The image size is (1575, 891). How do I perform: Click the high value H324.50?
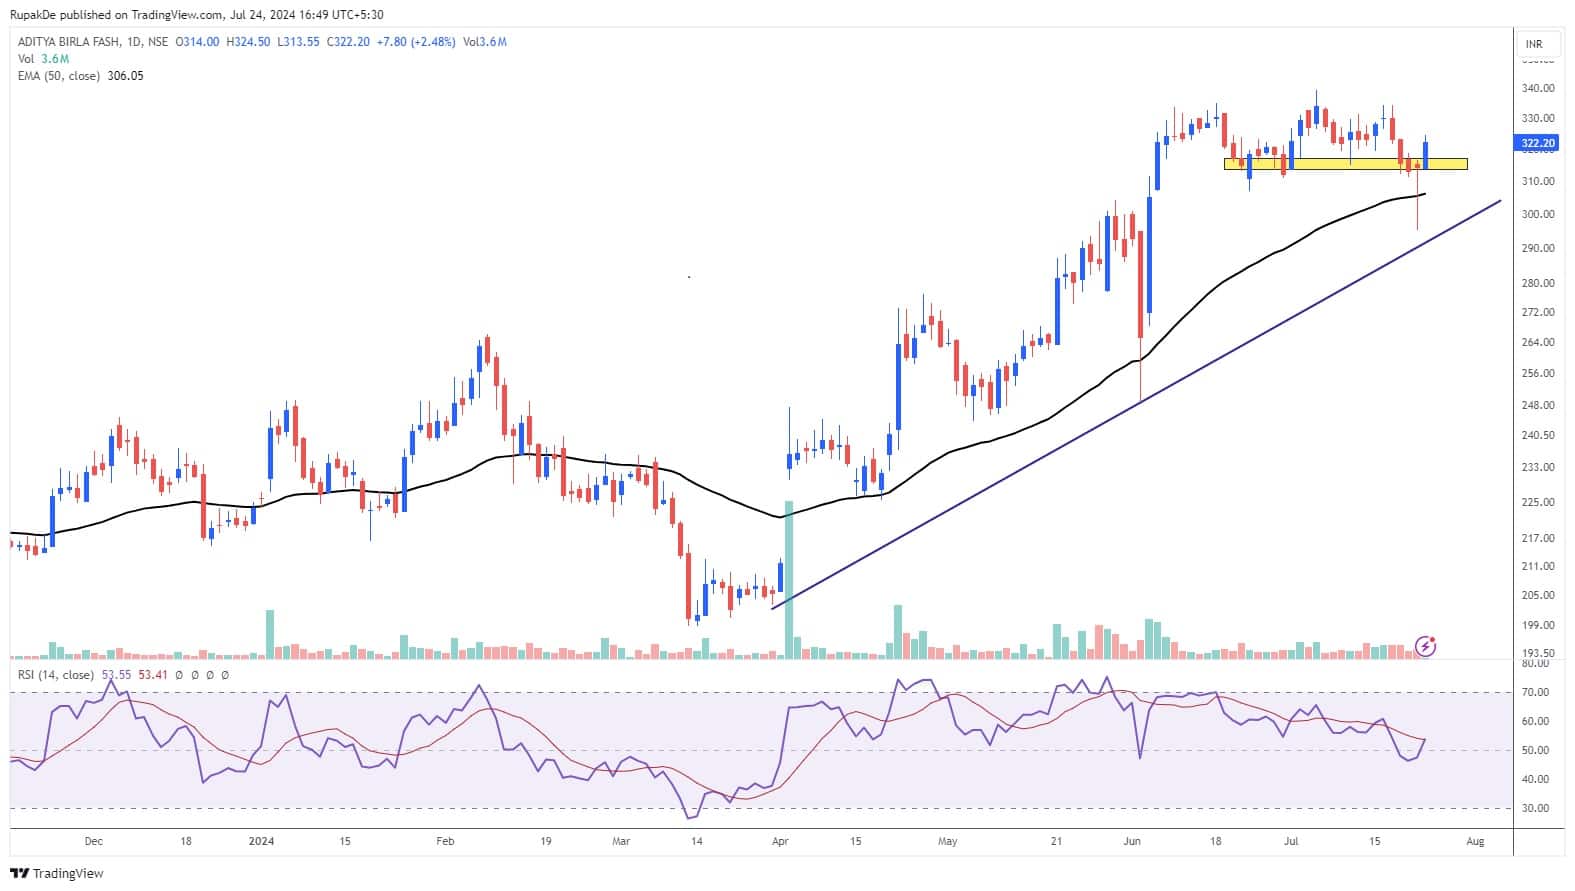tap(248, 42)
